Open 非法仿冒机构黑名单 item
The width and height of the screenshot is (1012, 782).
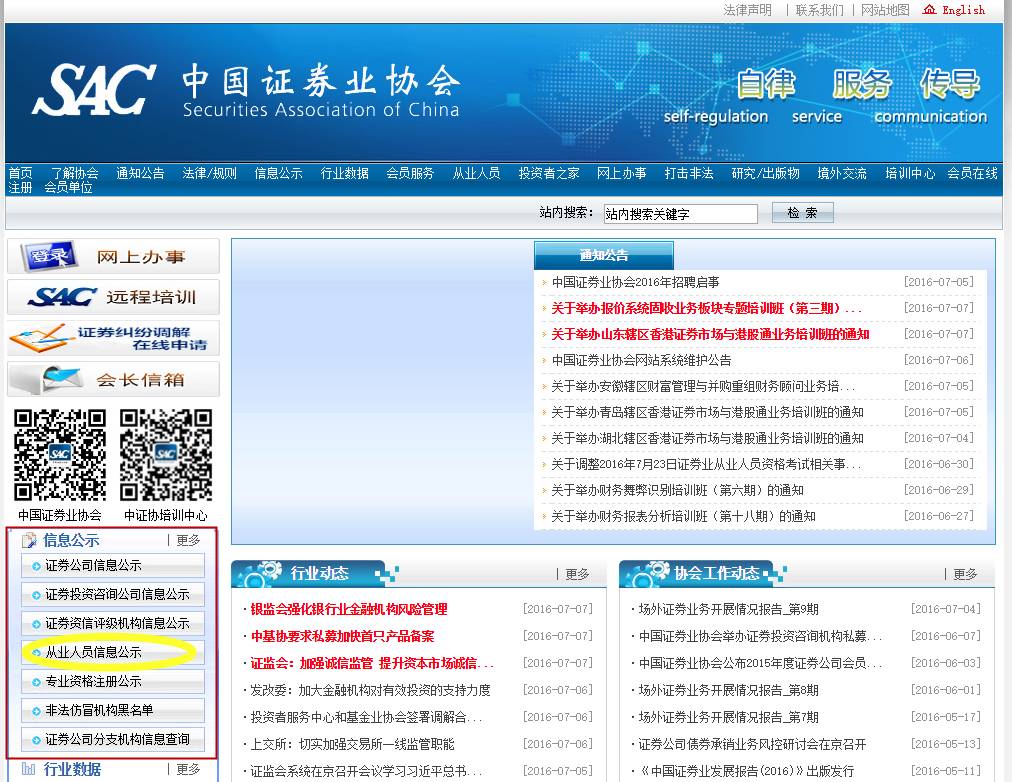113,710
